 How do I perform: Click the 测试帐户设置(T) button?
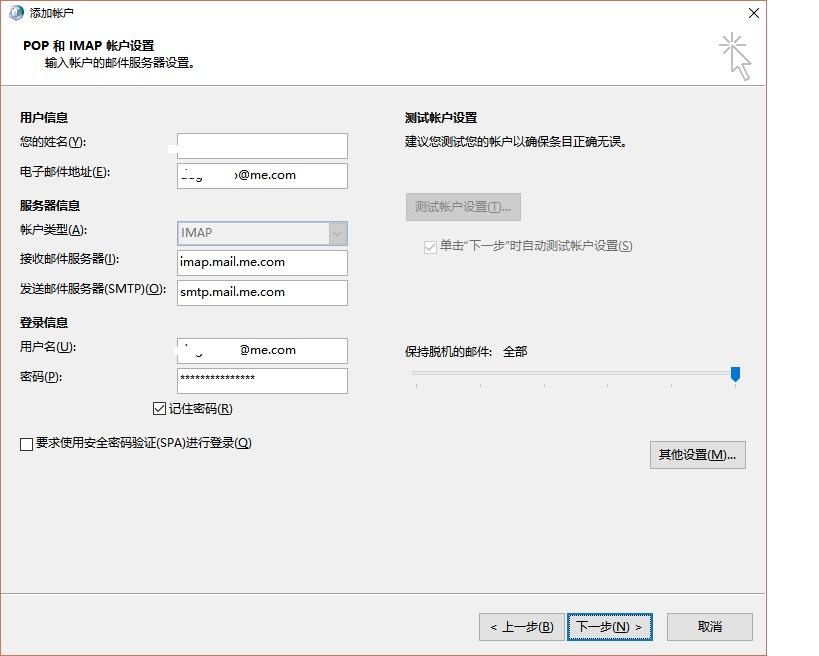(x=463, y=207)
